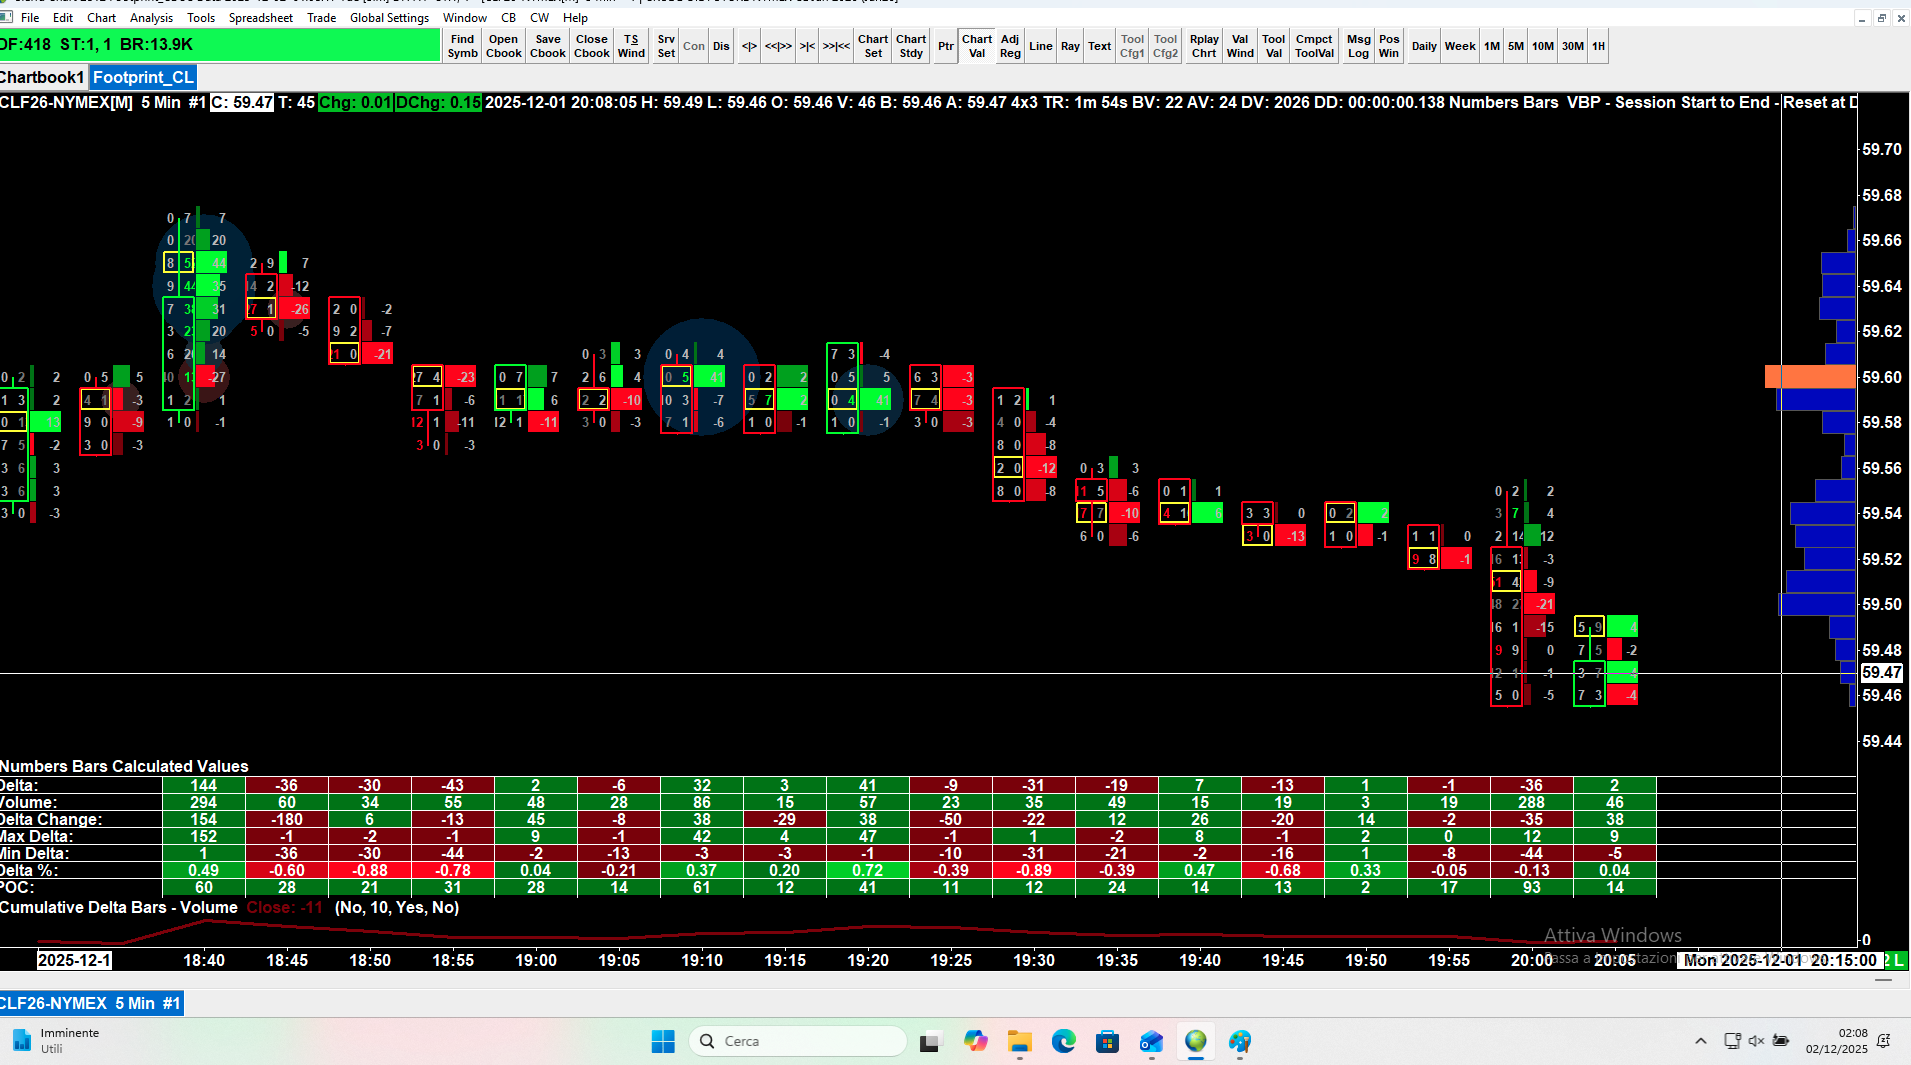1911x1065 pixels.
Task: Select the Footprint_CL chartbook tab
Action: [x=143, y=77]
